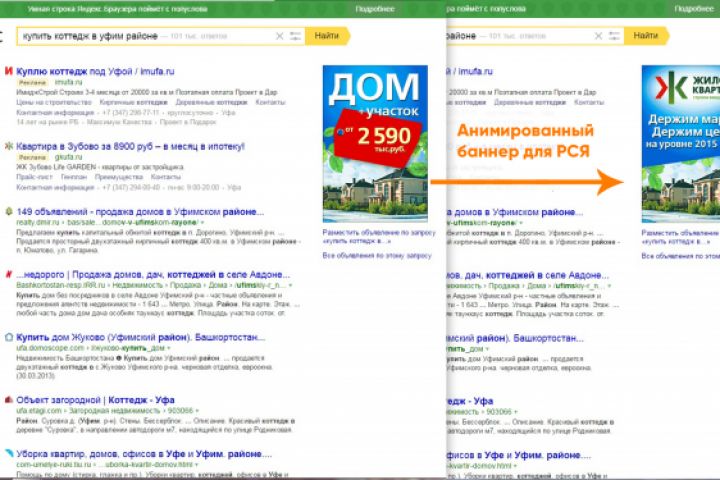
Task: Open search settings icon in right screenshot's search box
Action: [x=614, y=36]
